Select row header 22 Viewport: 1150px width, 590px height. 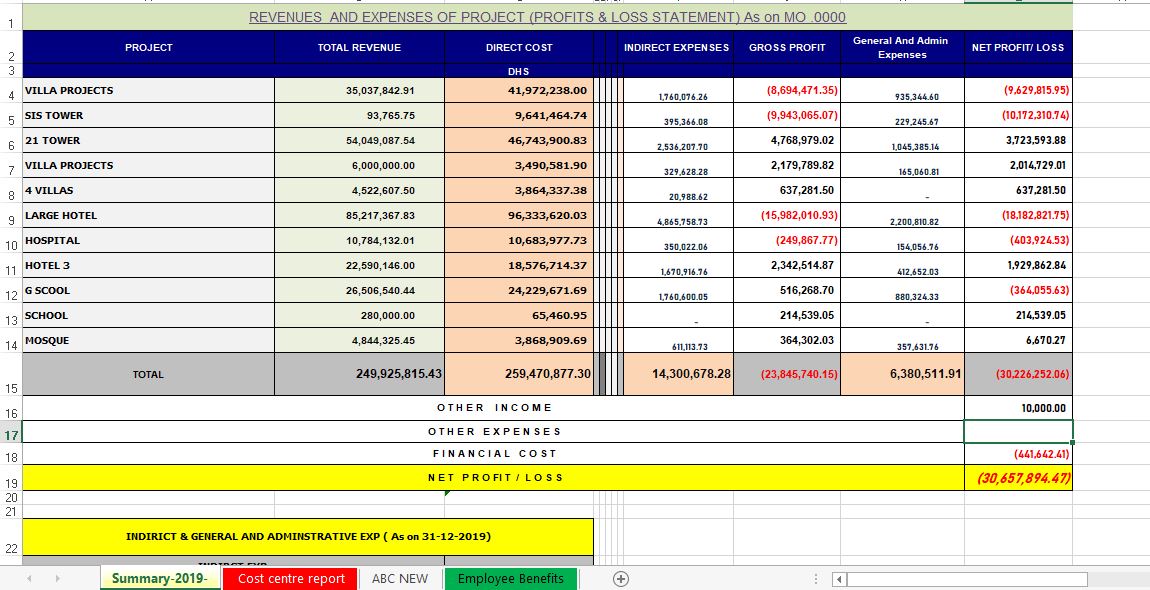click(x=11, y=537)
